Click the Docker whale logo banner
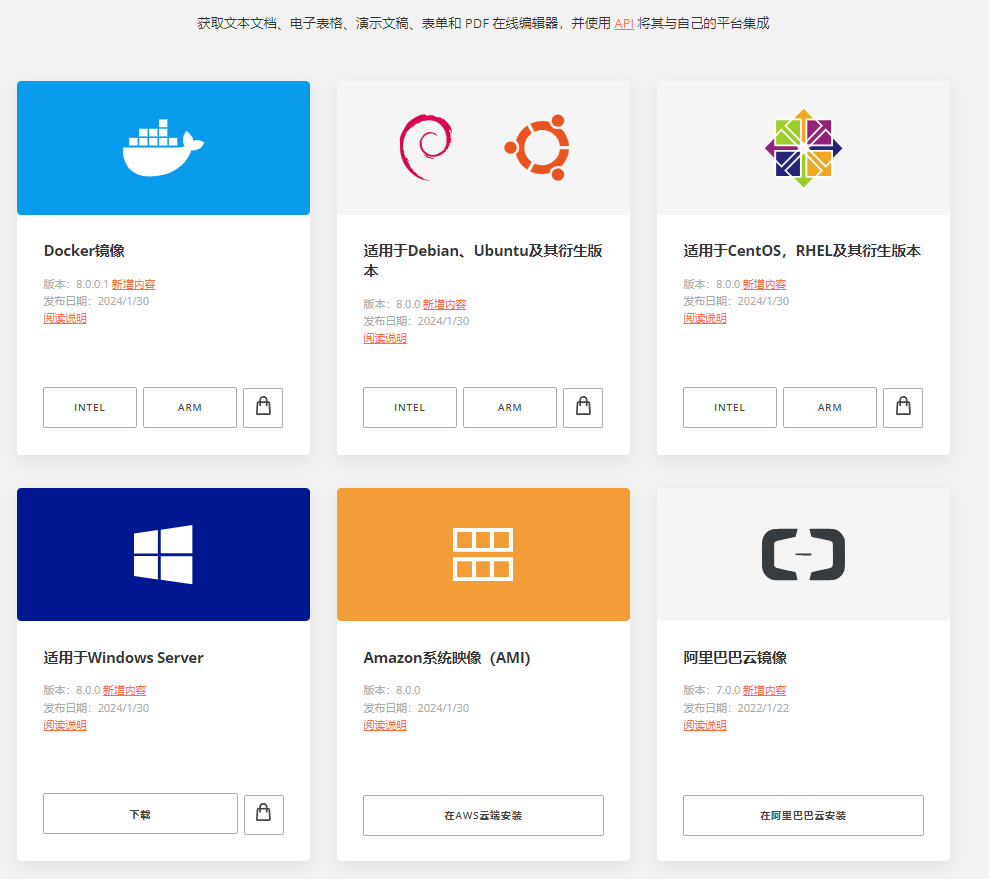The width and height of the screenshot is (989, 879). (163, 148)
